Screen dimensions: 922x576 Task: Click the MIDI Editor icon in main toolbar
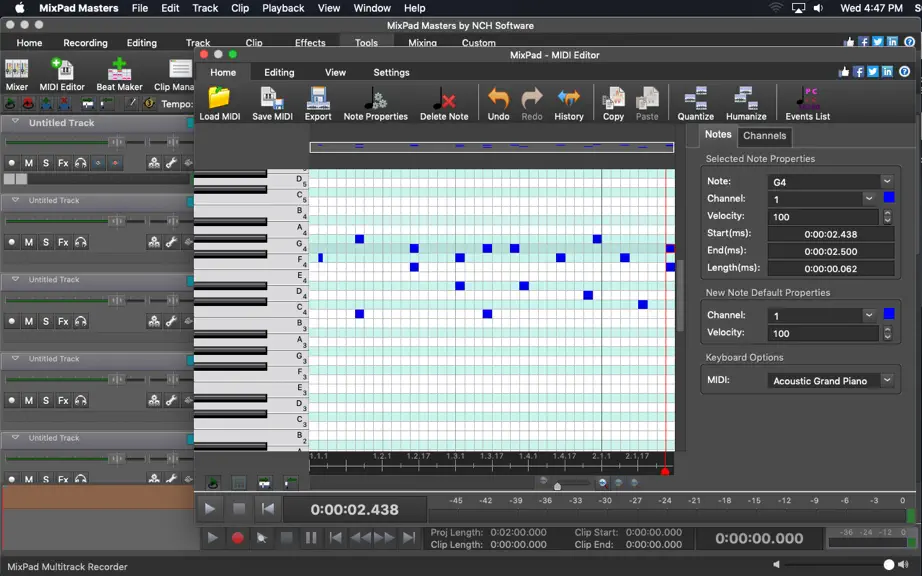pos(62,75)
